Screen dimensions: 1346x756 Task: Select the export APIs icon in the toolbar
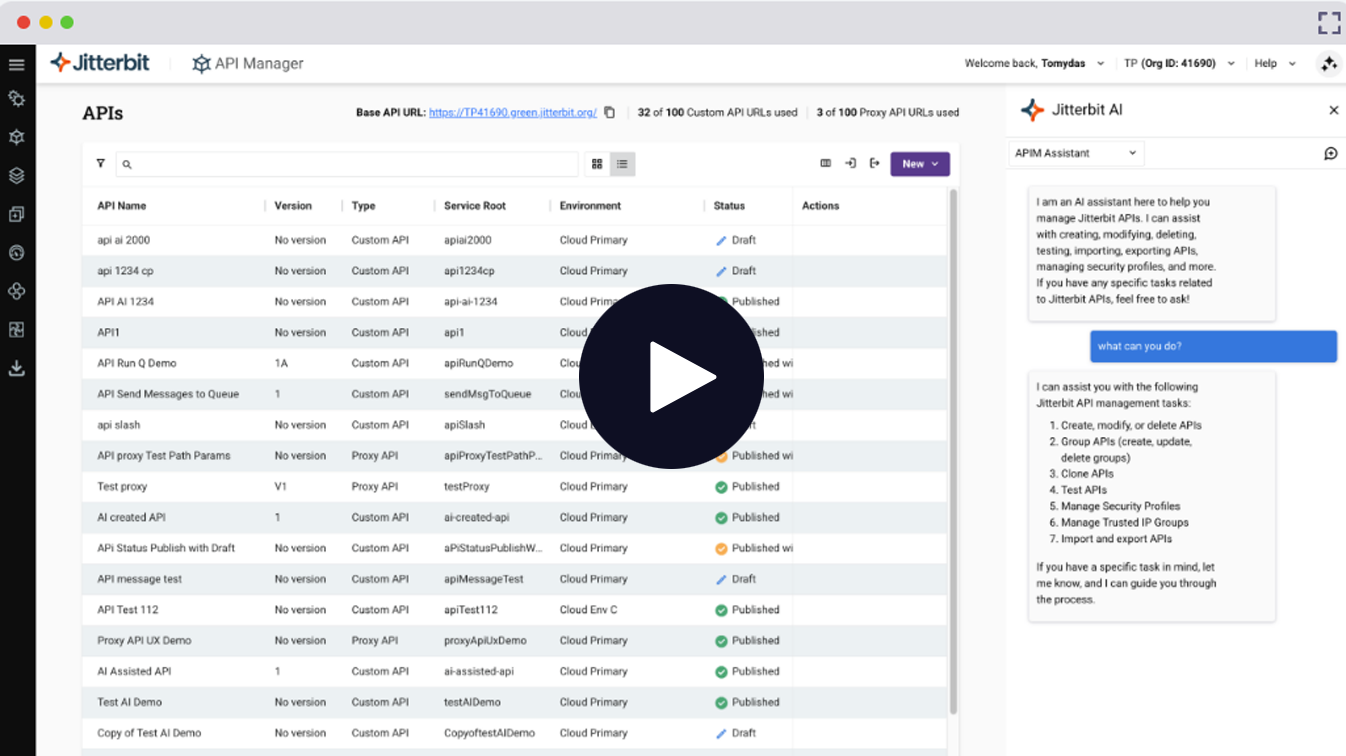point(874,164)
